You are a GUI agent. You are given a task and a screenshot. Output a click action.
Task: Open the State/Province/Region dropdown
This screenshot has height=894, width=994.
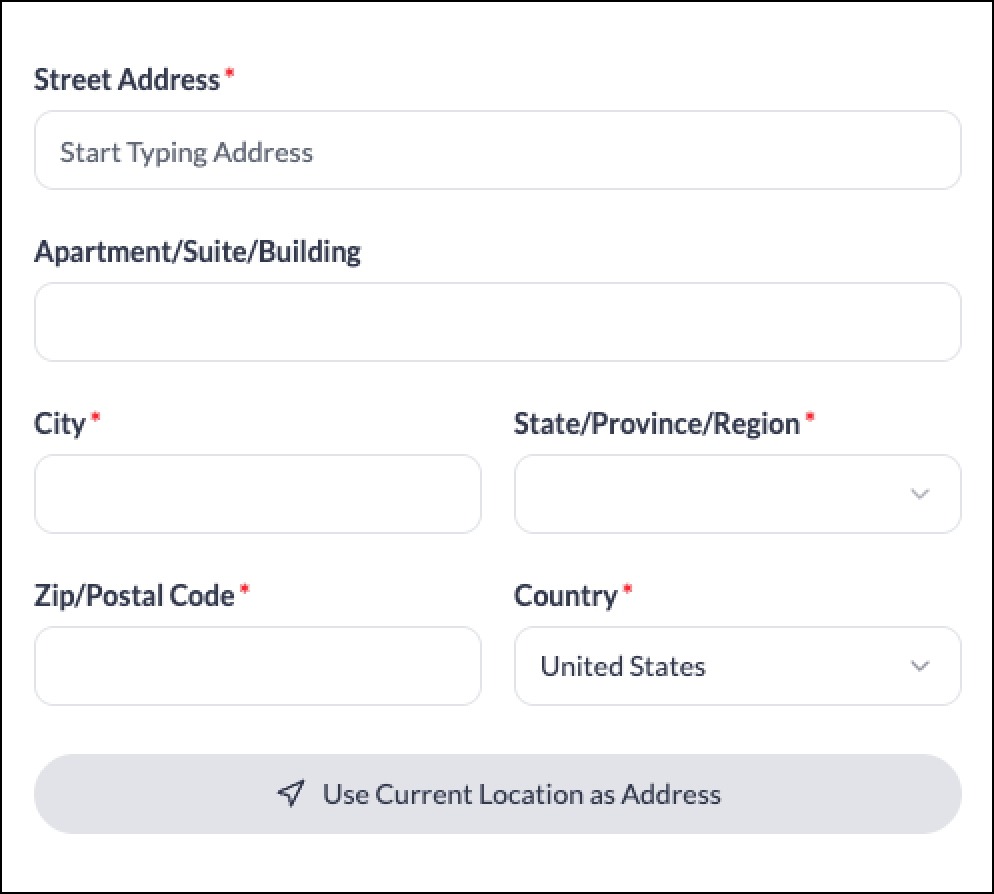click(738, 494)
